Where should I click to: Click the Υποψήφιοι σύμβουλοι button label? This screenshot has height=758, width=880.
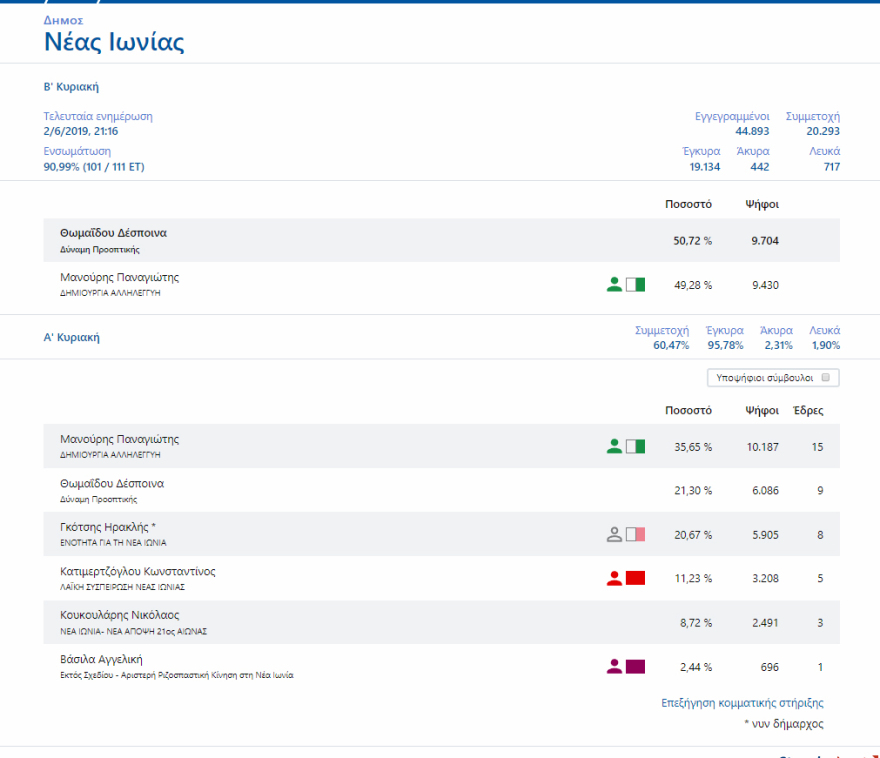(x=766, y=378)
